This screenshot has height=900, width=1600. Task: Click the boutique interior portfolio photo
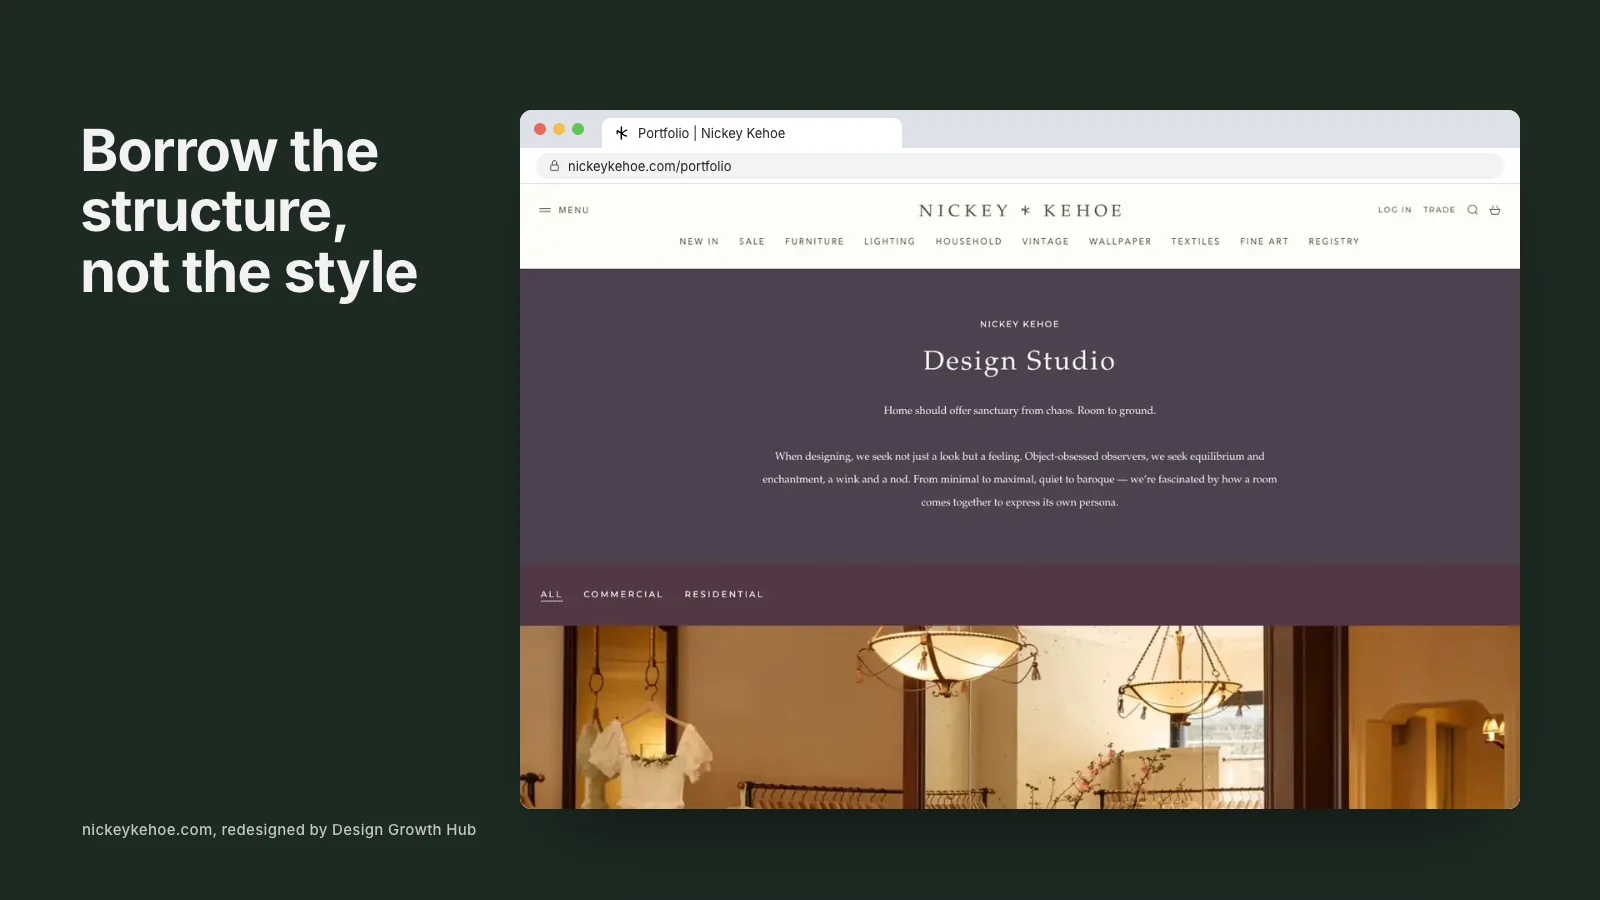(x=1020, y=717)
